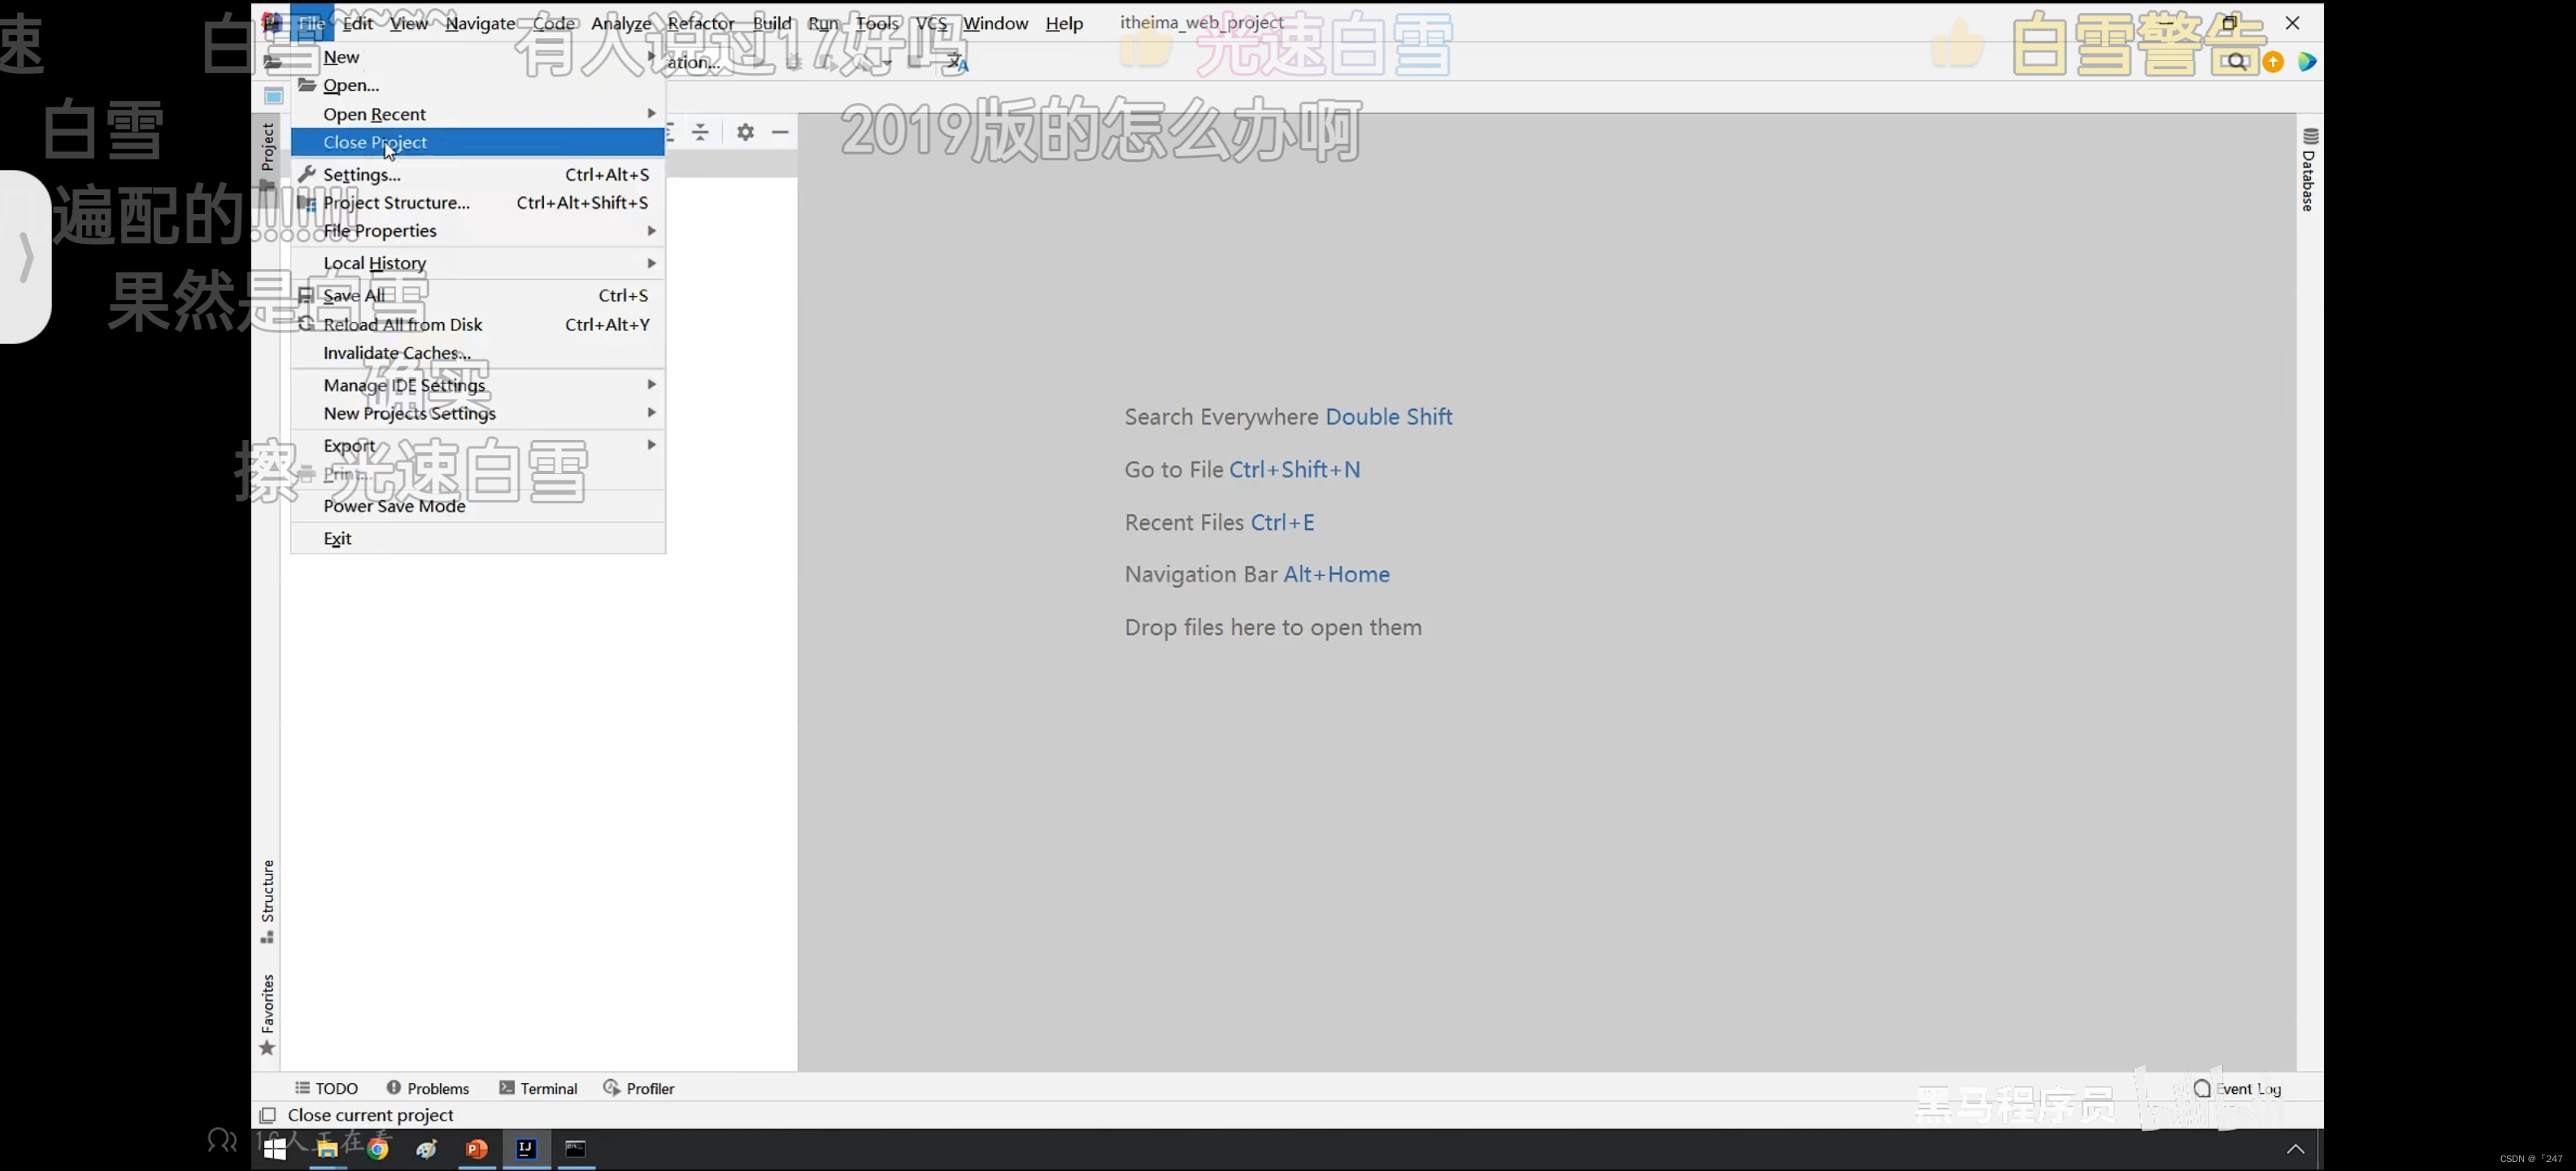This screenshot has width=2576, height=1171.
Task: Expand the Export submenu arrow
Action: (x=651, y=445)
